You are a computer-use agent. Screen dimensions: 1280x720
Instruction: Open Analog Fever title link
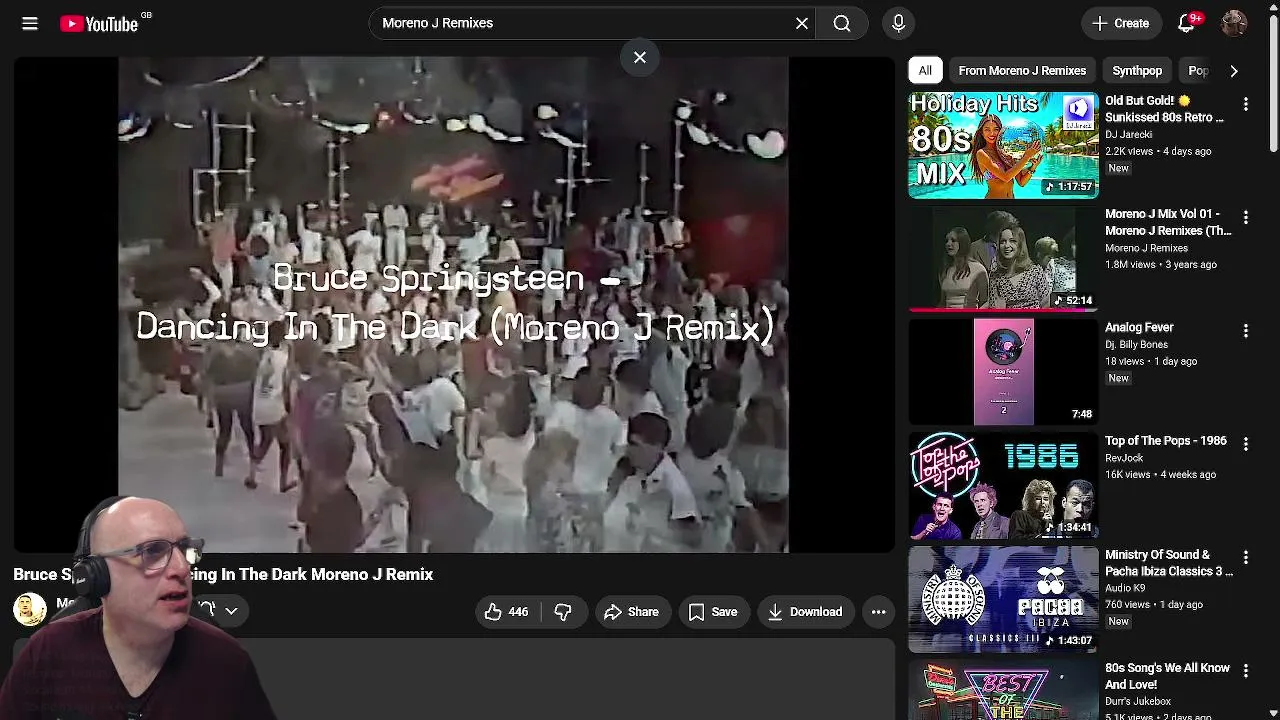(1139, 327)
